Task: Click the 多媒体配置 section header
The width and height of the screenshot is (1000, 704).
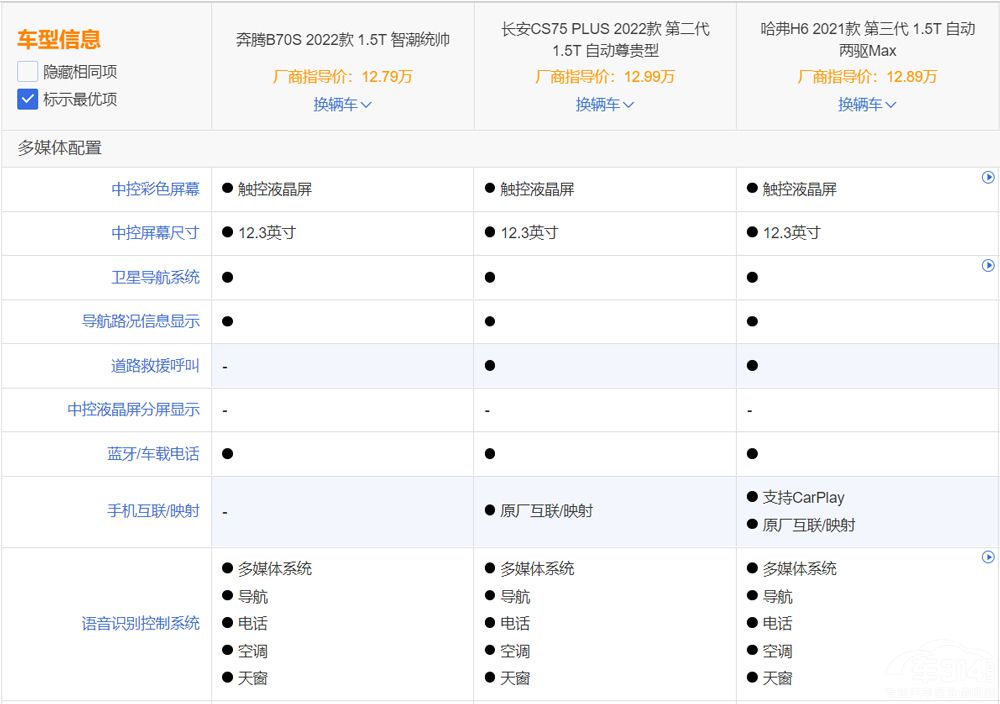Action: (x=59, y=148)
